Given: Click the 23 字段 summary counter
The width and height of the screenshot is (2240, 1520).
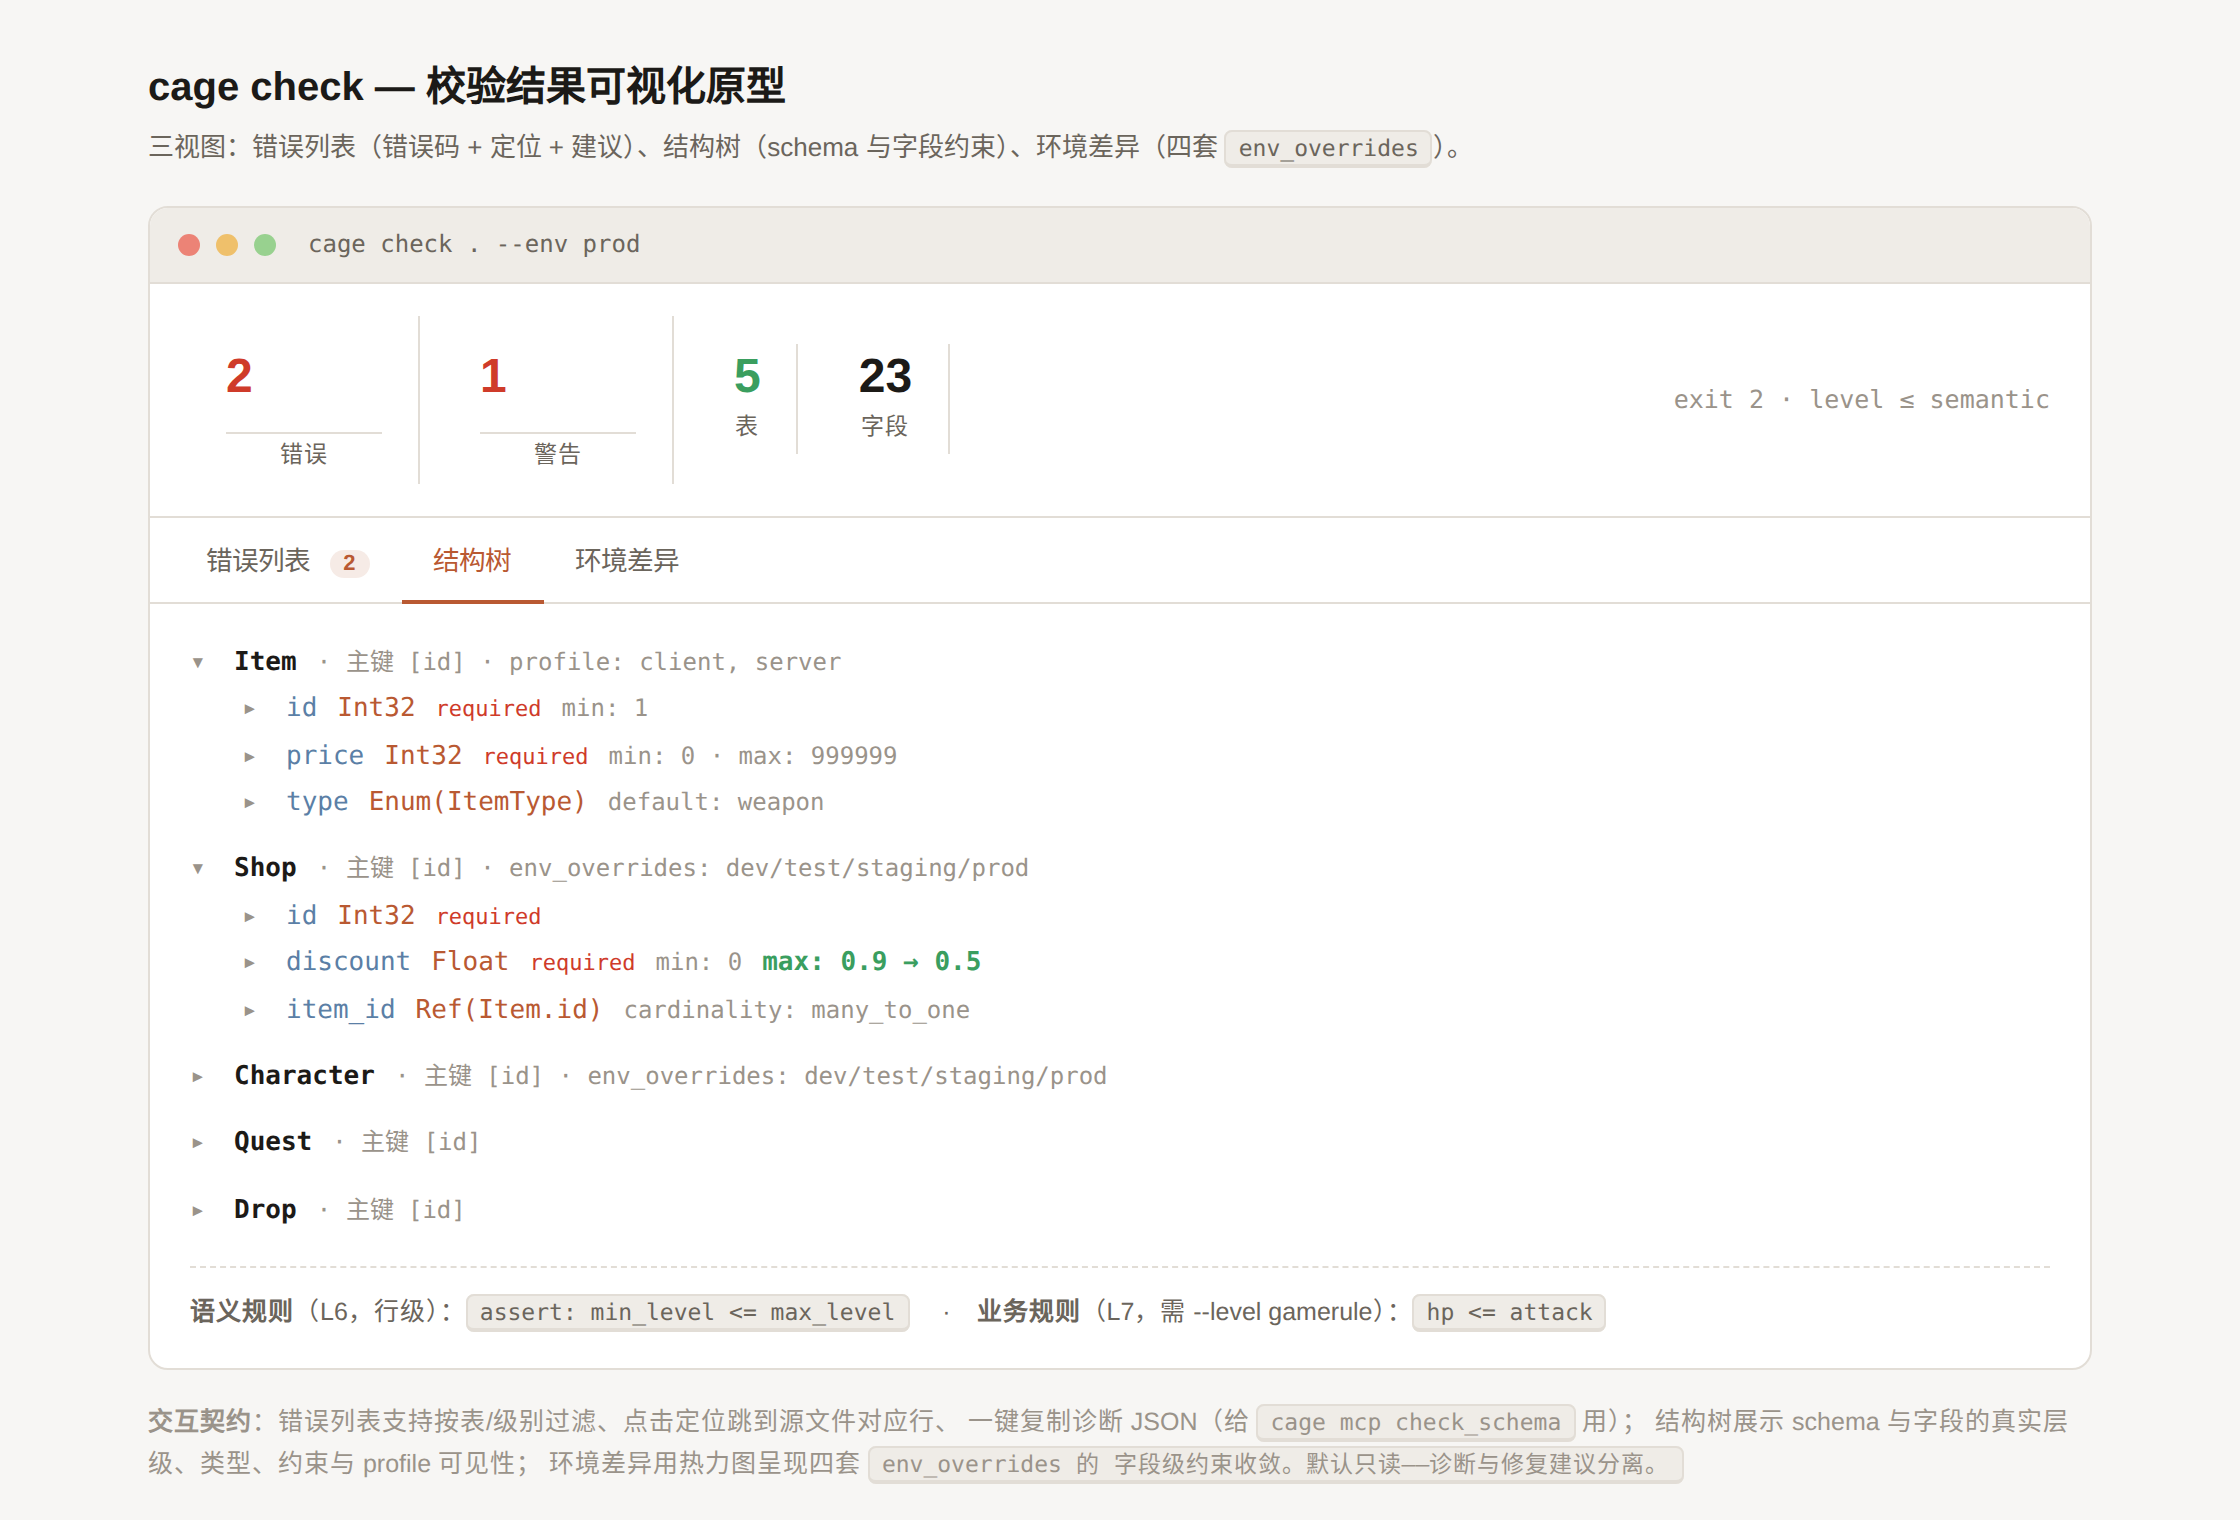Looking at the screenshot, I should (x=885, y=397).
